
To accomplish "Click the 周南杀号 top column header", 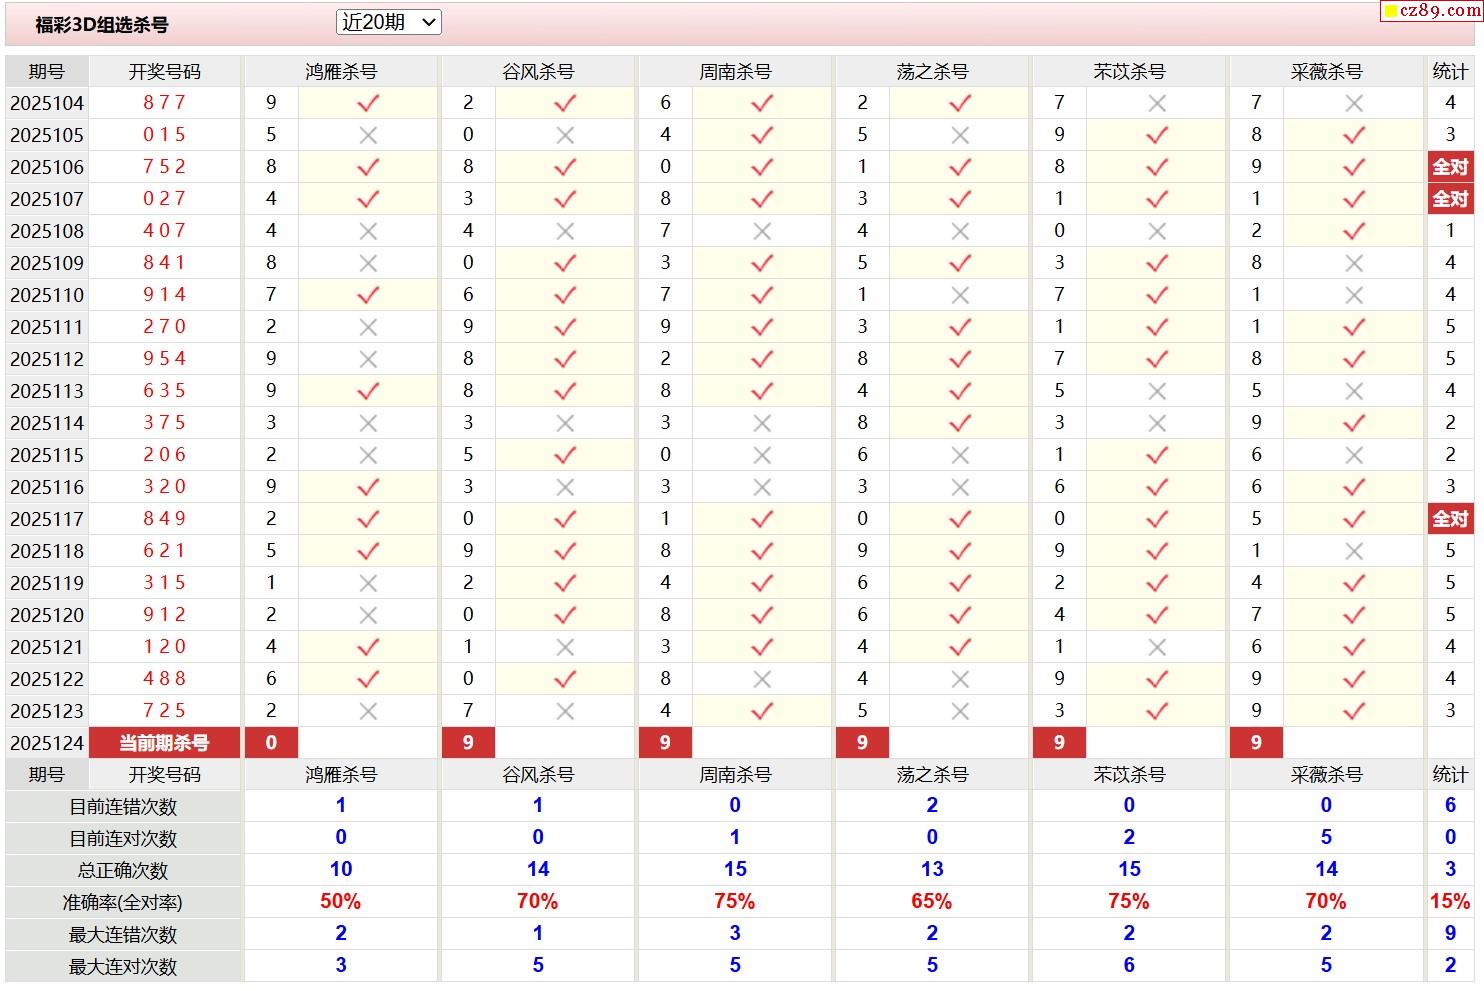I will pyautogui.click(x=735, y=72).
